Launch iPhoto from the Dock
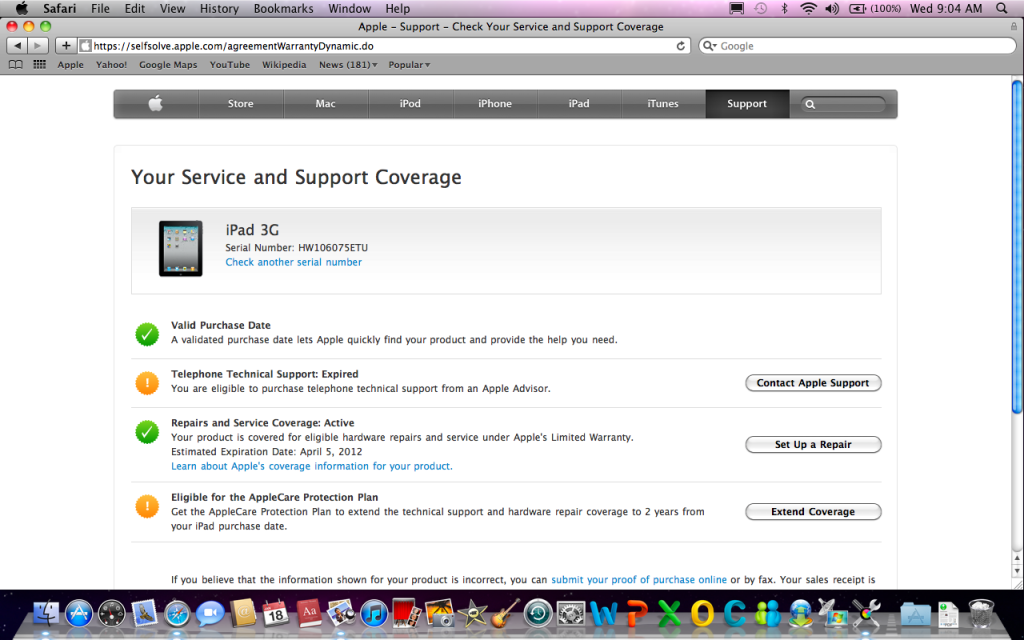 [x=341, y=614]
